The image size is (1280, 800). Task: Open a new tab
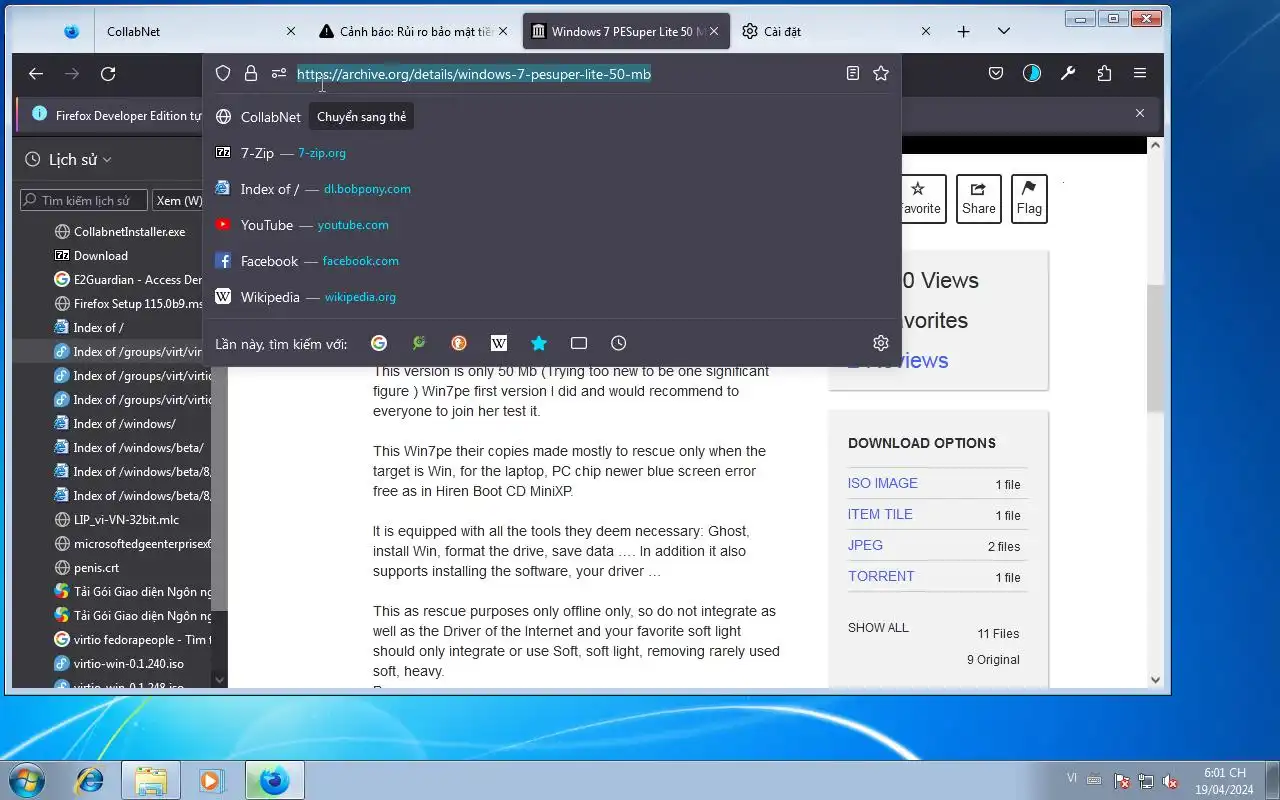pyautogui.click(x=963, y=31)
